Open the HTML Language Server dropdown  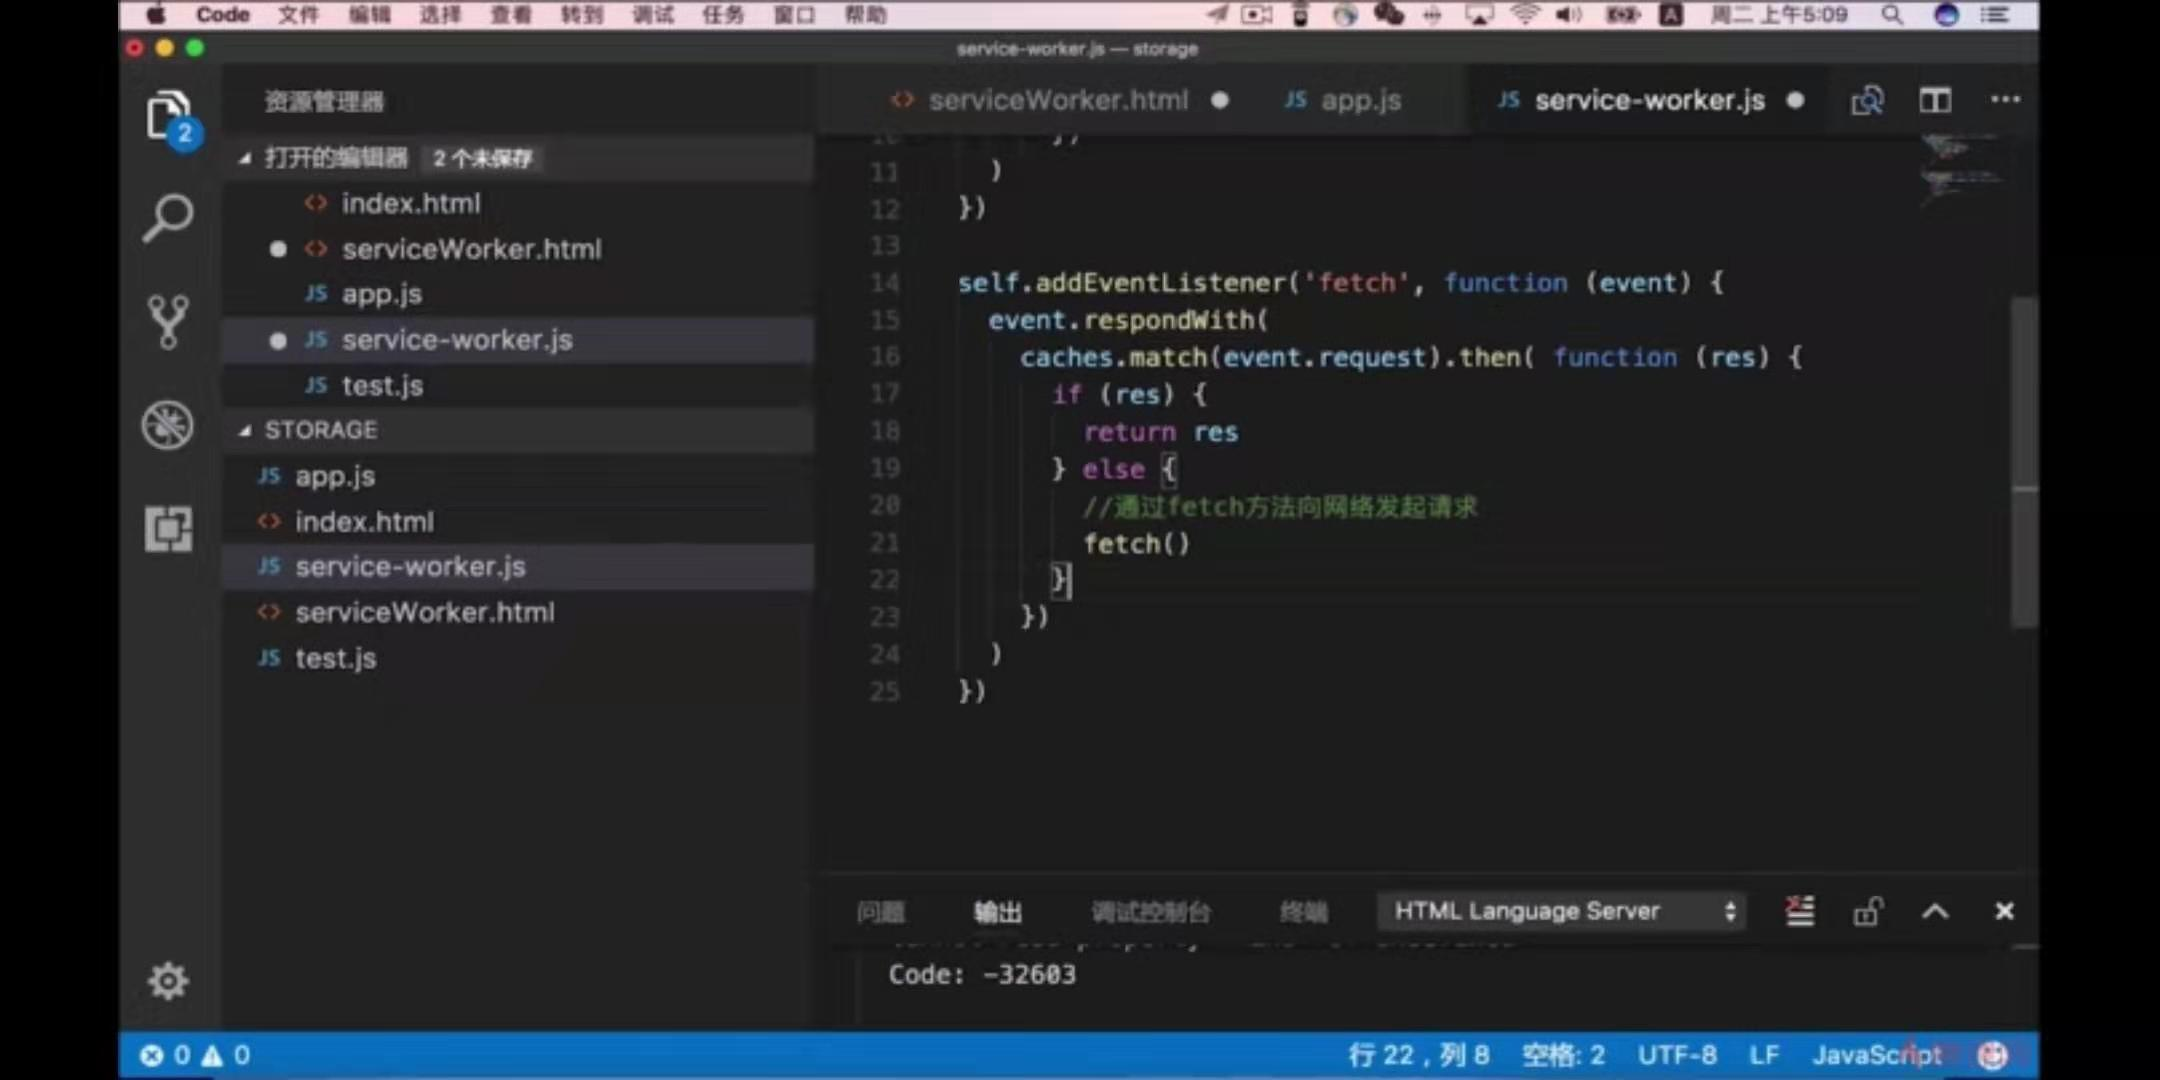coord(1561,911)
